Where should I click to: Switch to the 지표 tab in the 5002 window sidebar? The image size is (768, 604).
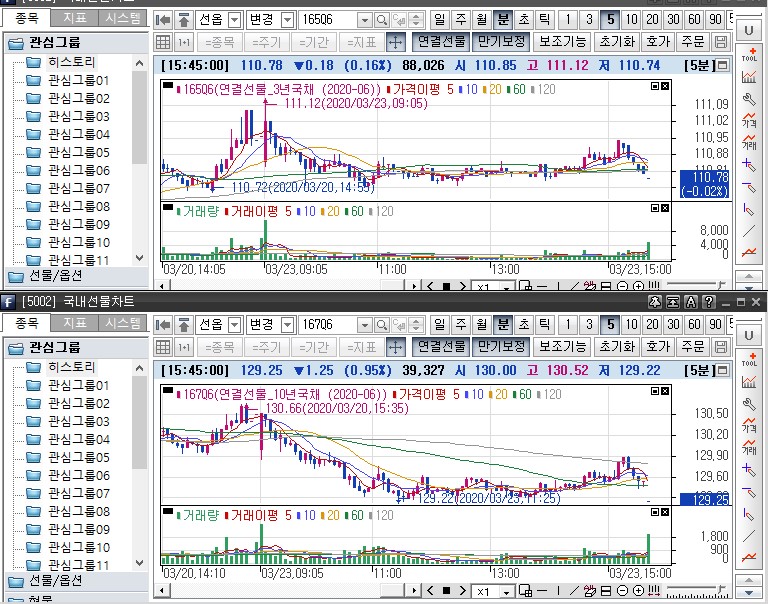(x=75, y=323)
